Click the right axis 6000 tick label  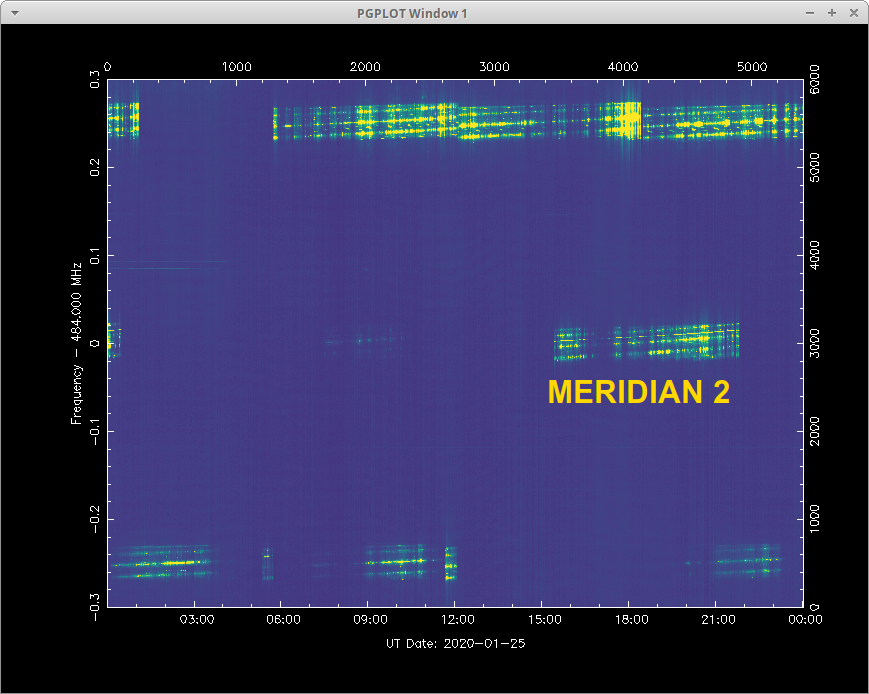click(815, 79)
